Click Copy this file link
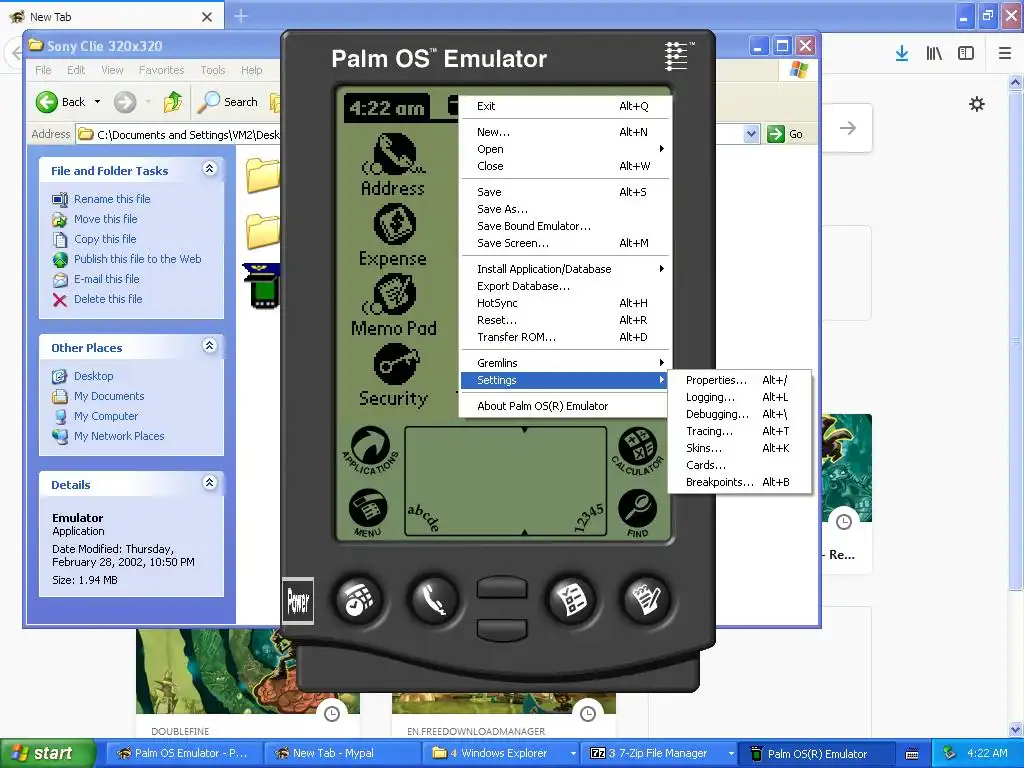Viewport: 1024px width, 768px height. [104, 239]
